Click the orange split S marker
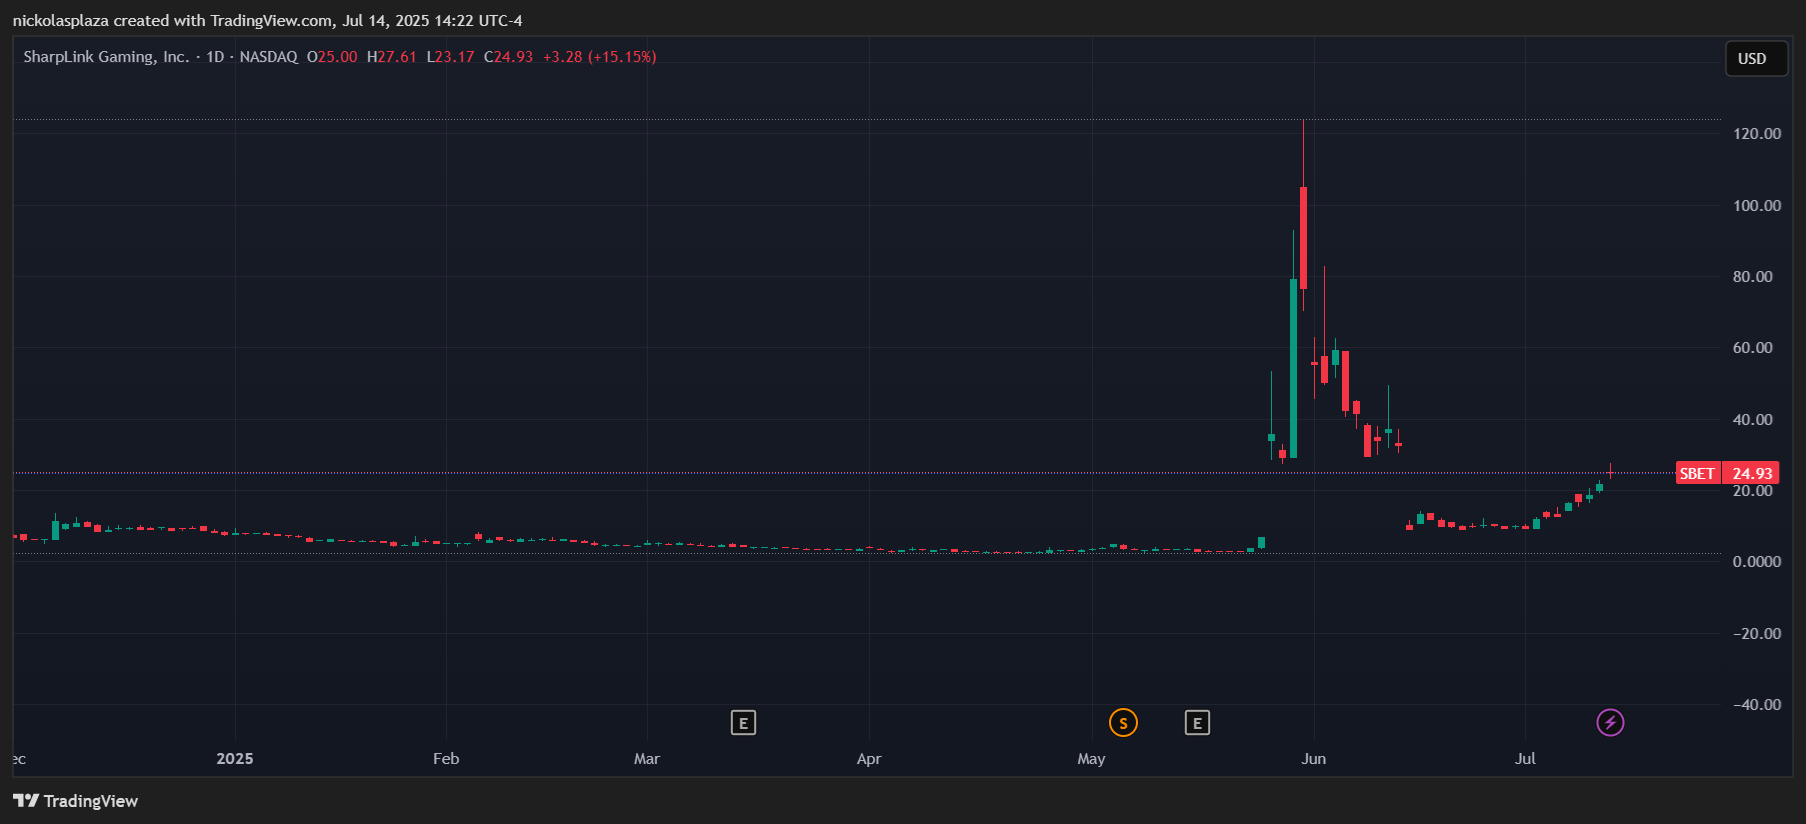Screen dimensions: 1806x824 [x=1123, y=723]
